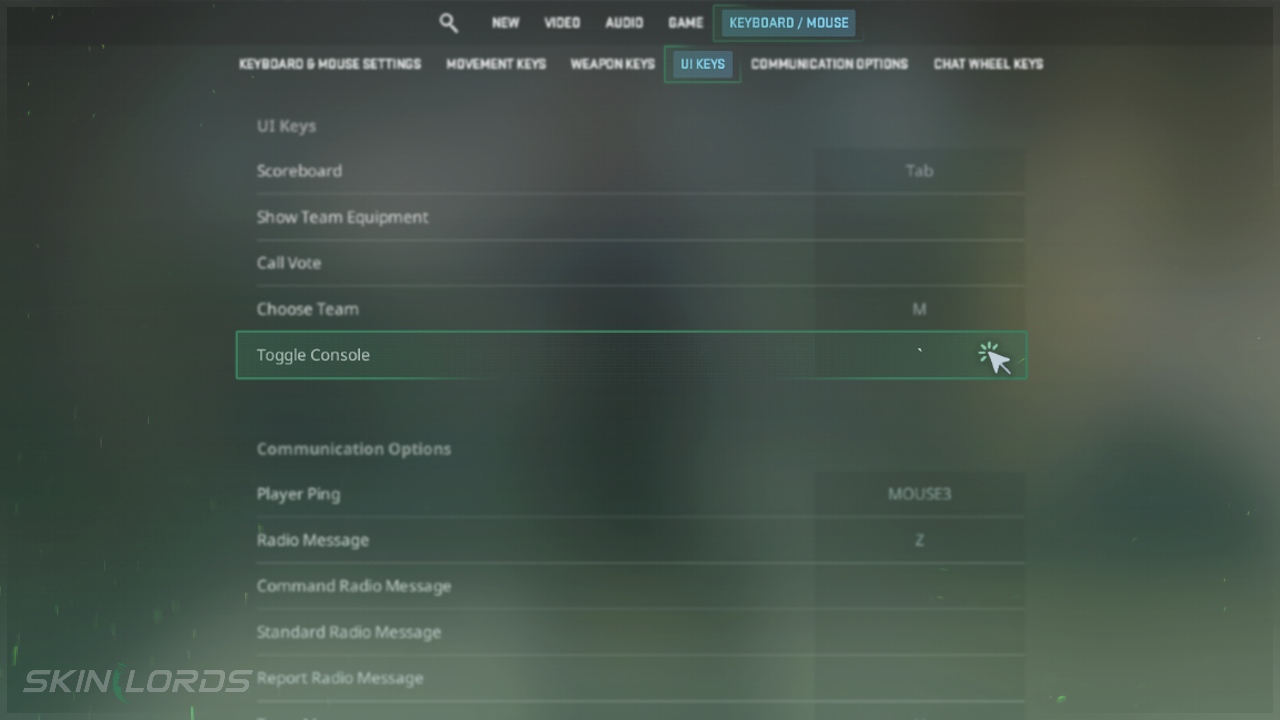Click the UI Keys section heading
1280x720 pixels.
[x=286, y=126]
